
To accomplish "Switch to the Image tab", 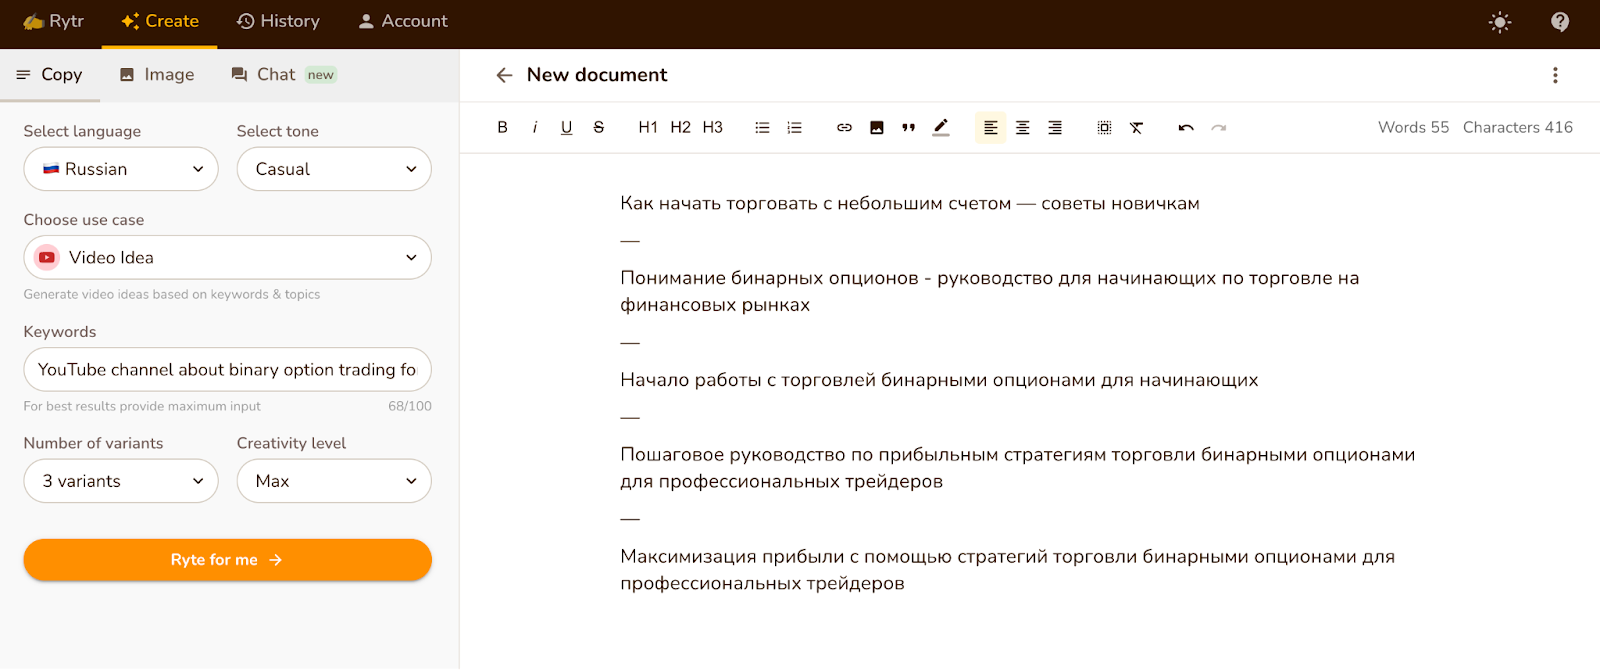I will [157, 75].
